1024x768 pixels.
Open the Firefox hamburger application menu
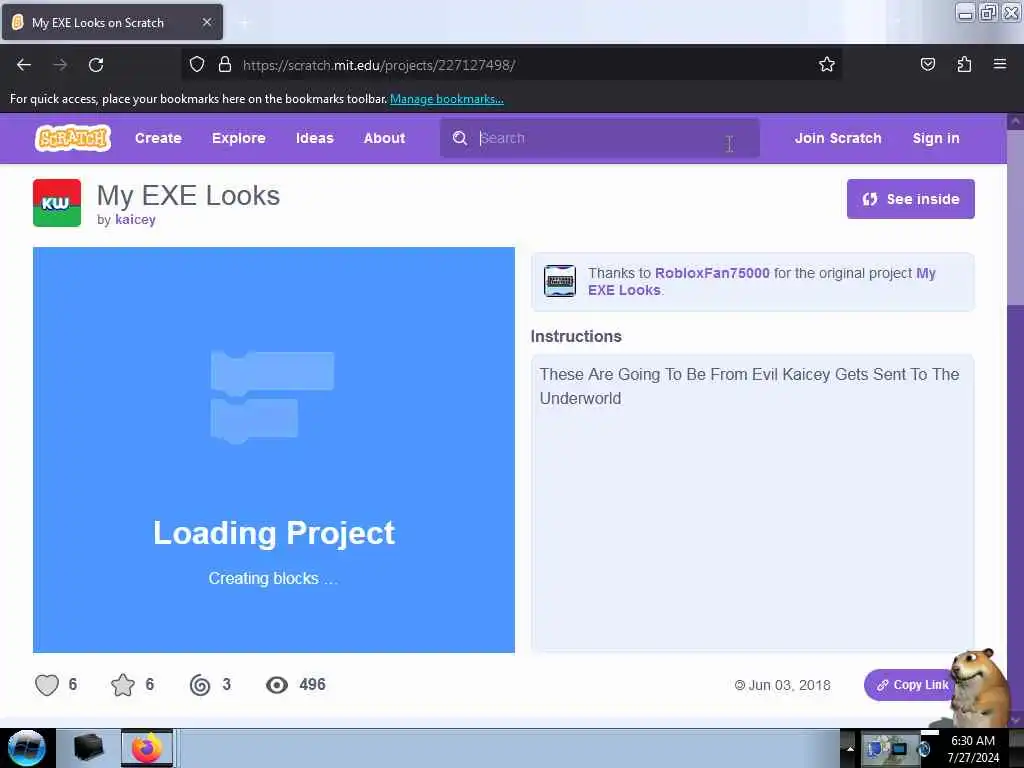1000,64
